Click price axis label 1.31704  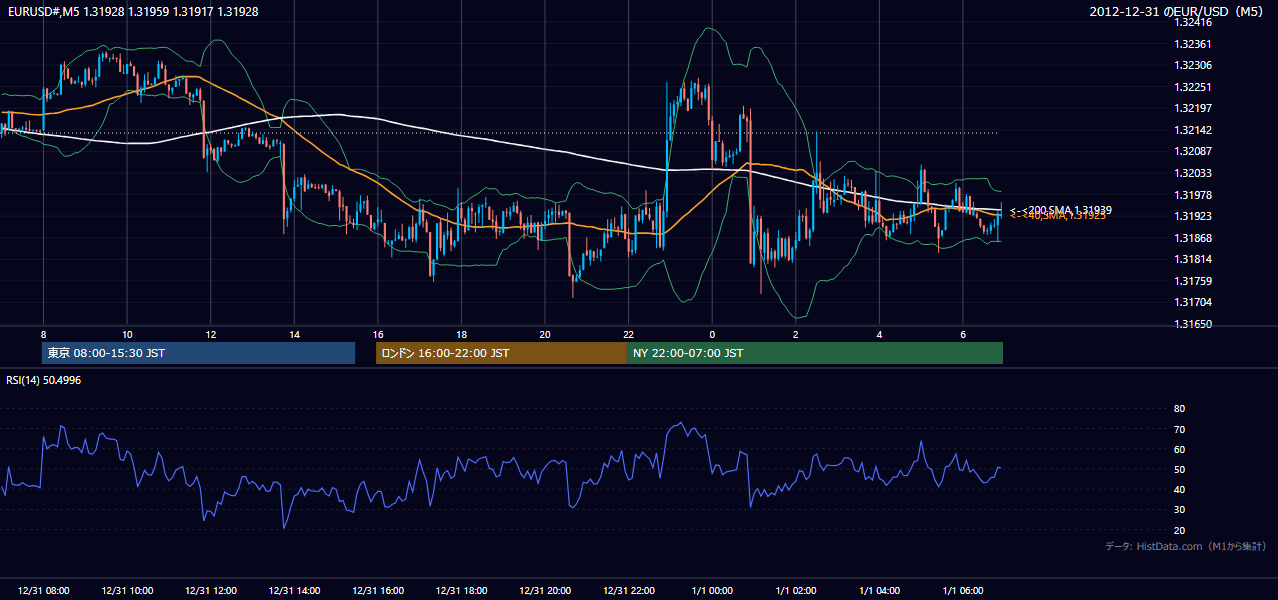tap(1193, 302)
